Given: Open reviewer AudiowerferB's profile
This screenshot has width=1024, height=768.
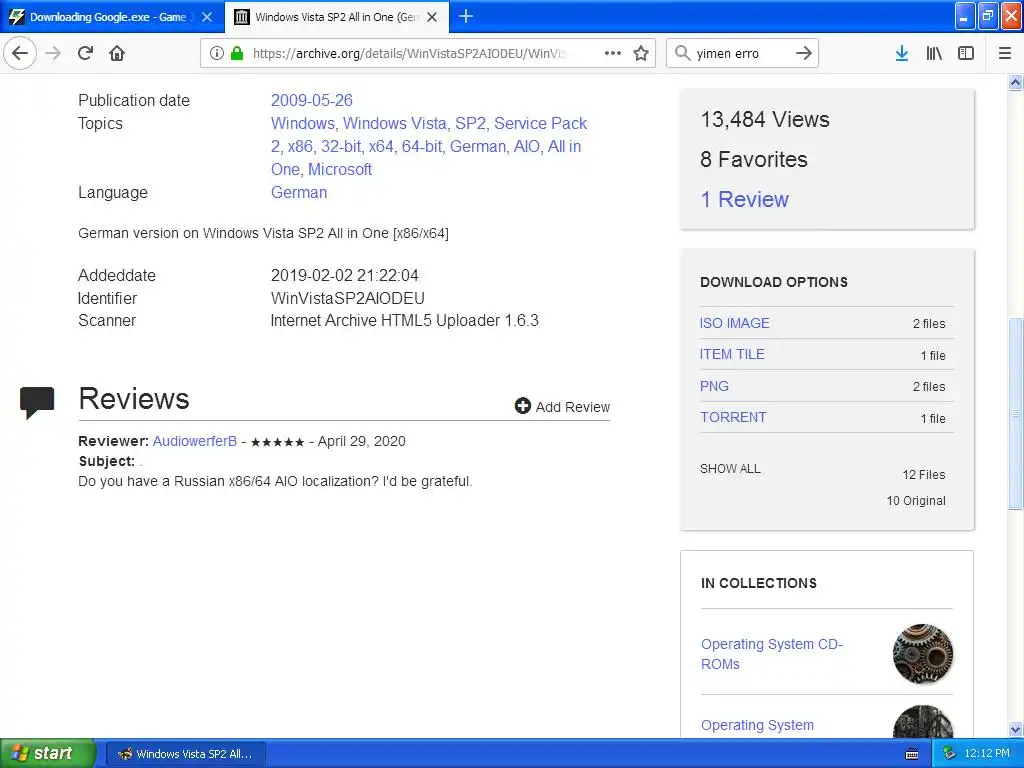Looking at the screenshot, I should pyautogui.click(x=195, y=441).
